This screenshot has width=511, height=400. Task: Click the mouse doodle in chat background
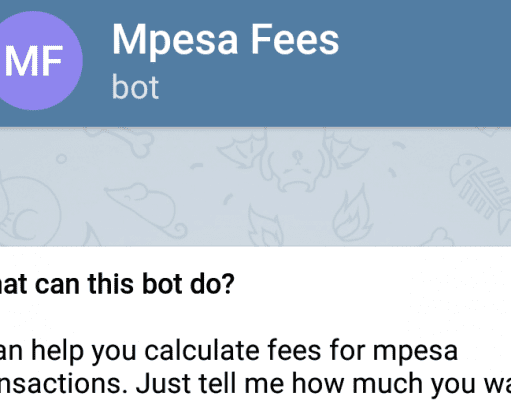[x=146, y=209]
